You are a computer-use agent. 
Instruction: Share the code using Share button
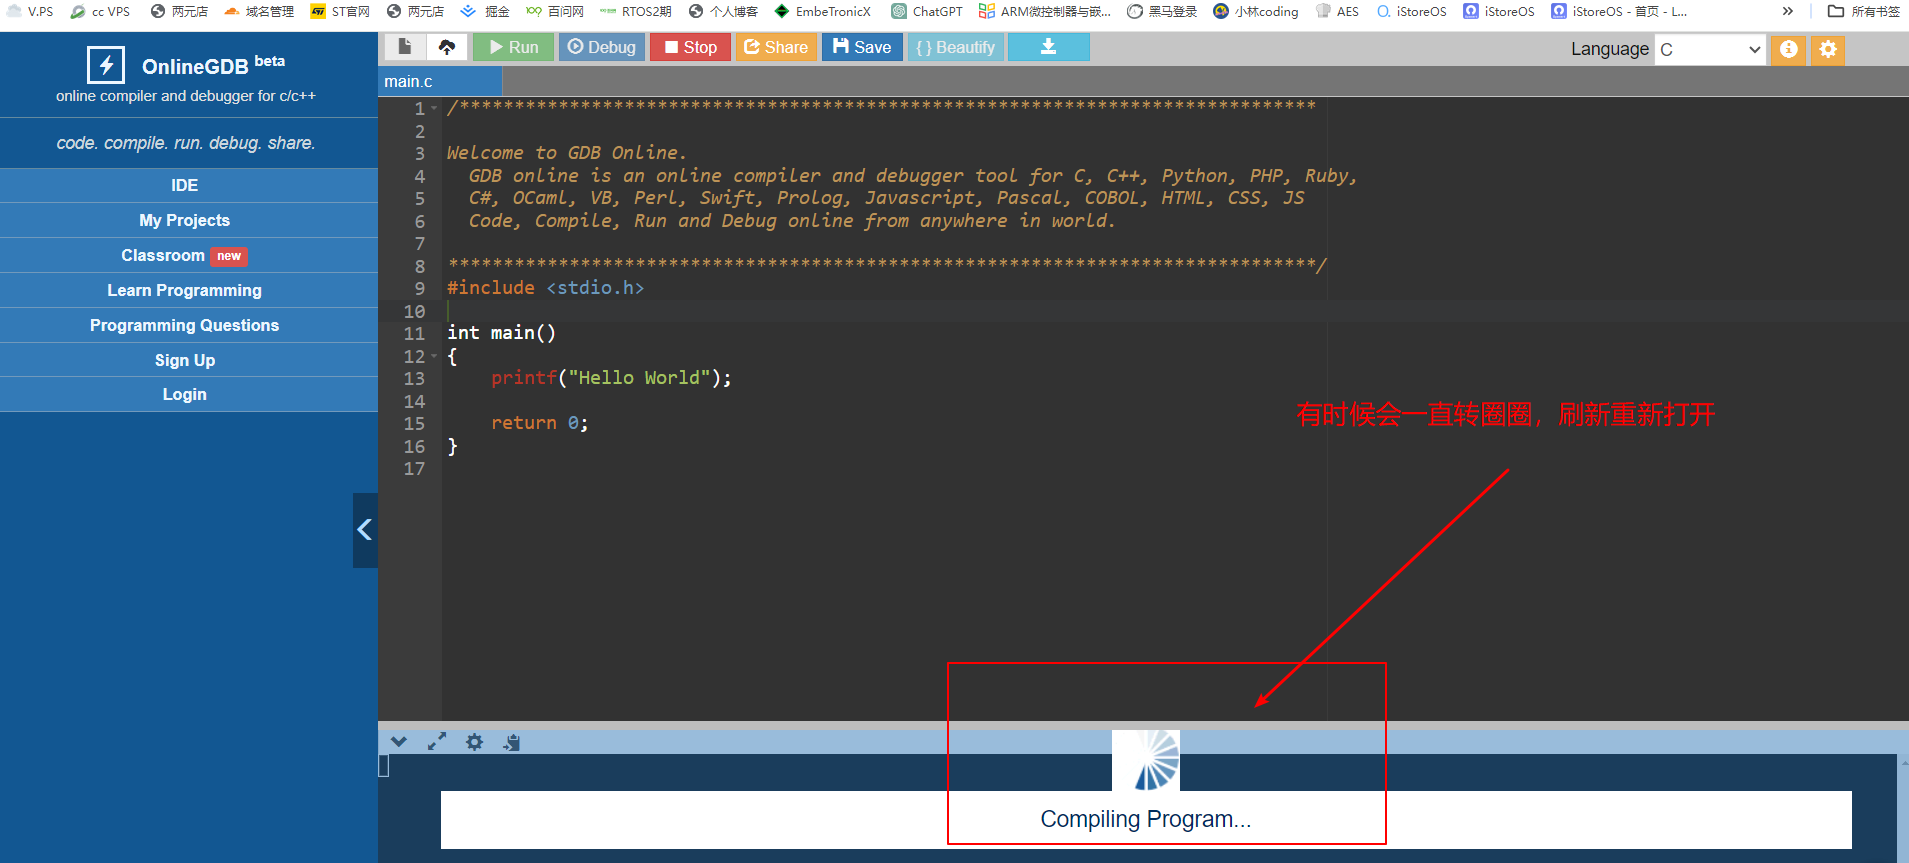point(776,47)
